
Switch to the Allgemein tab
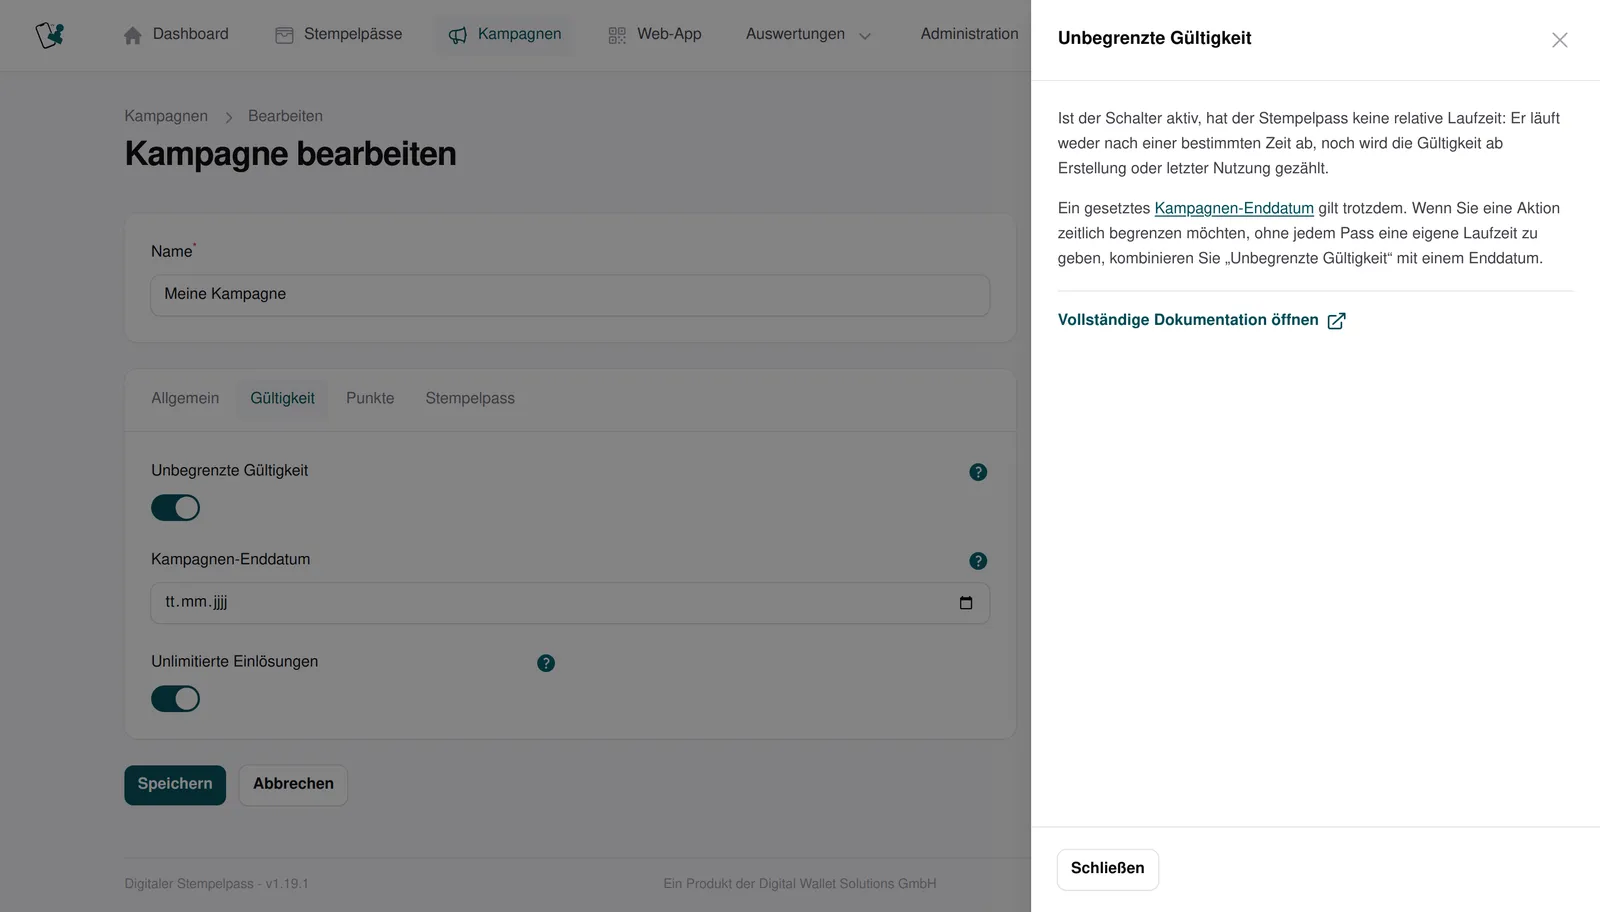click(185, 398)
